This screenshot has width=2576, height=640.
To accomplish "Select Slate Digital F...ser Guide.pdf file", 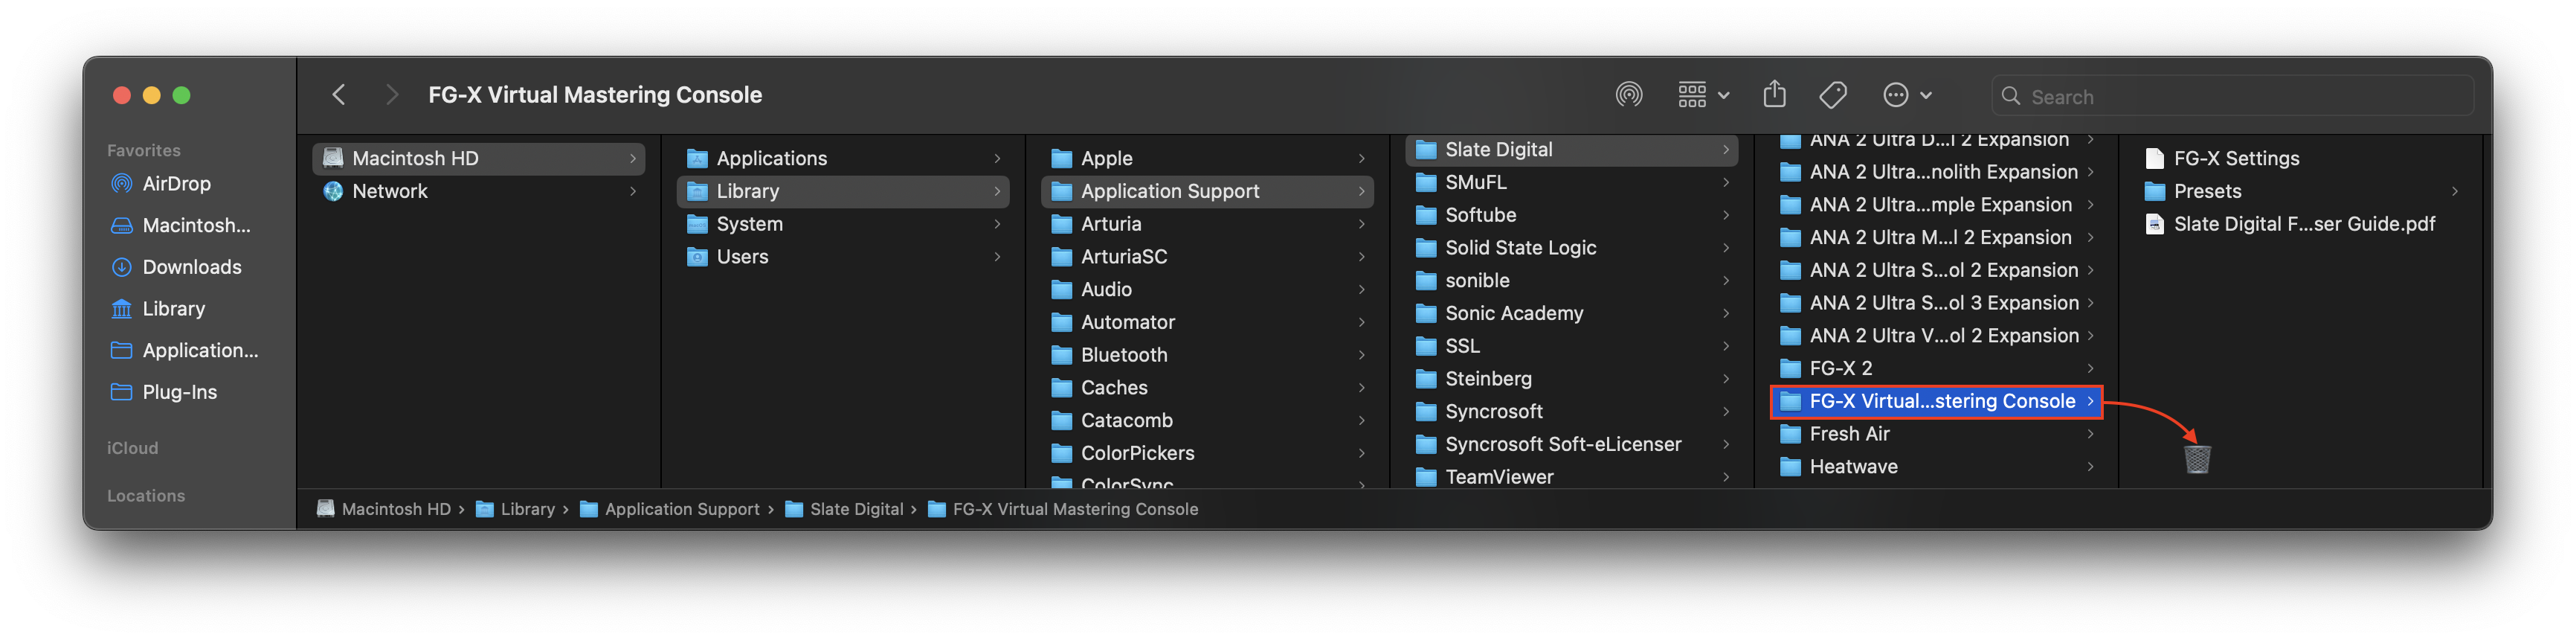I will click(2300, 224).
